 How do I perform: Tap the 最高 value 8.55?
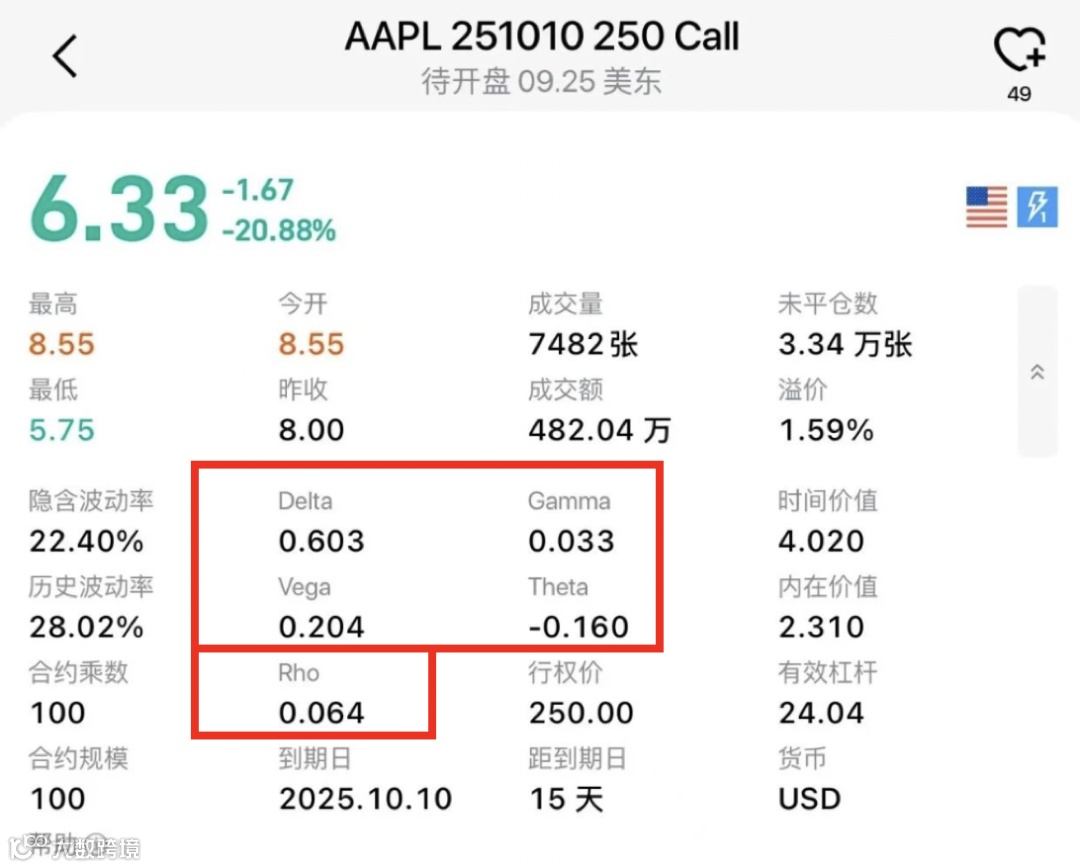coord(61,344)
